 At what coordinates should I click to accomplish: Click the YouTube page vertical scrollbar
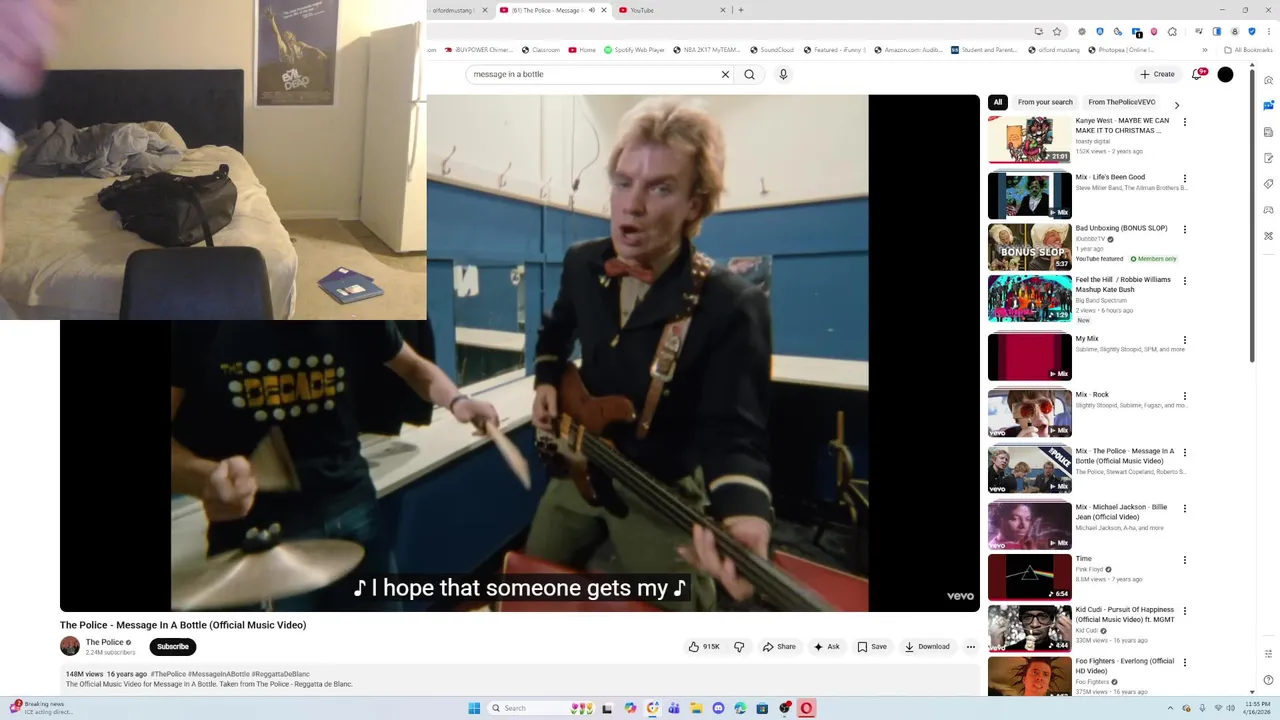click(1252, 215)
